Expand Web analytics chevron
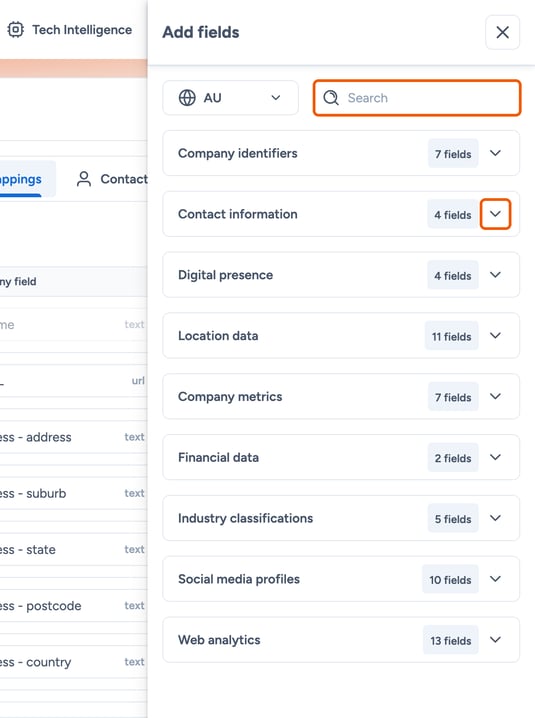535x718 pixels. pos(495,640)
